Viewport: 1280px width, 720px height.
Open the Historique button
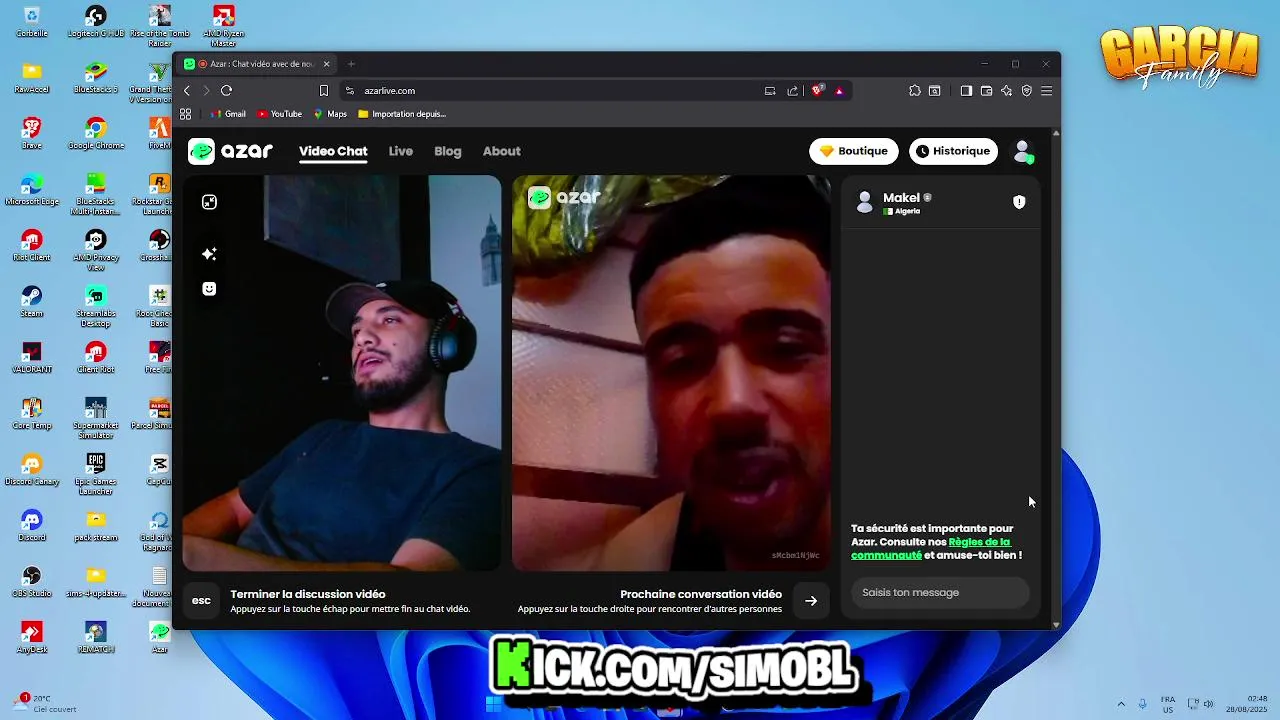(x=953, y=151)
